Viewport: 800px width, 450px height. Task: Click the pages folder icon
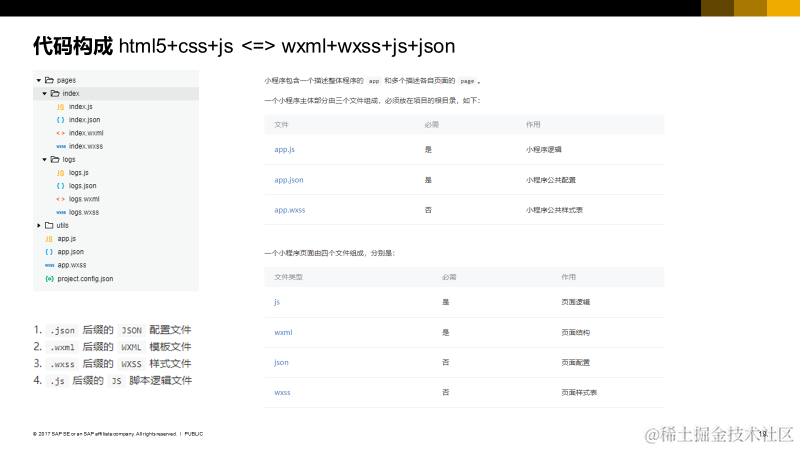coord(49,80)
